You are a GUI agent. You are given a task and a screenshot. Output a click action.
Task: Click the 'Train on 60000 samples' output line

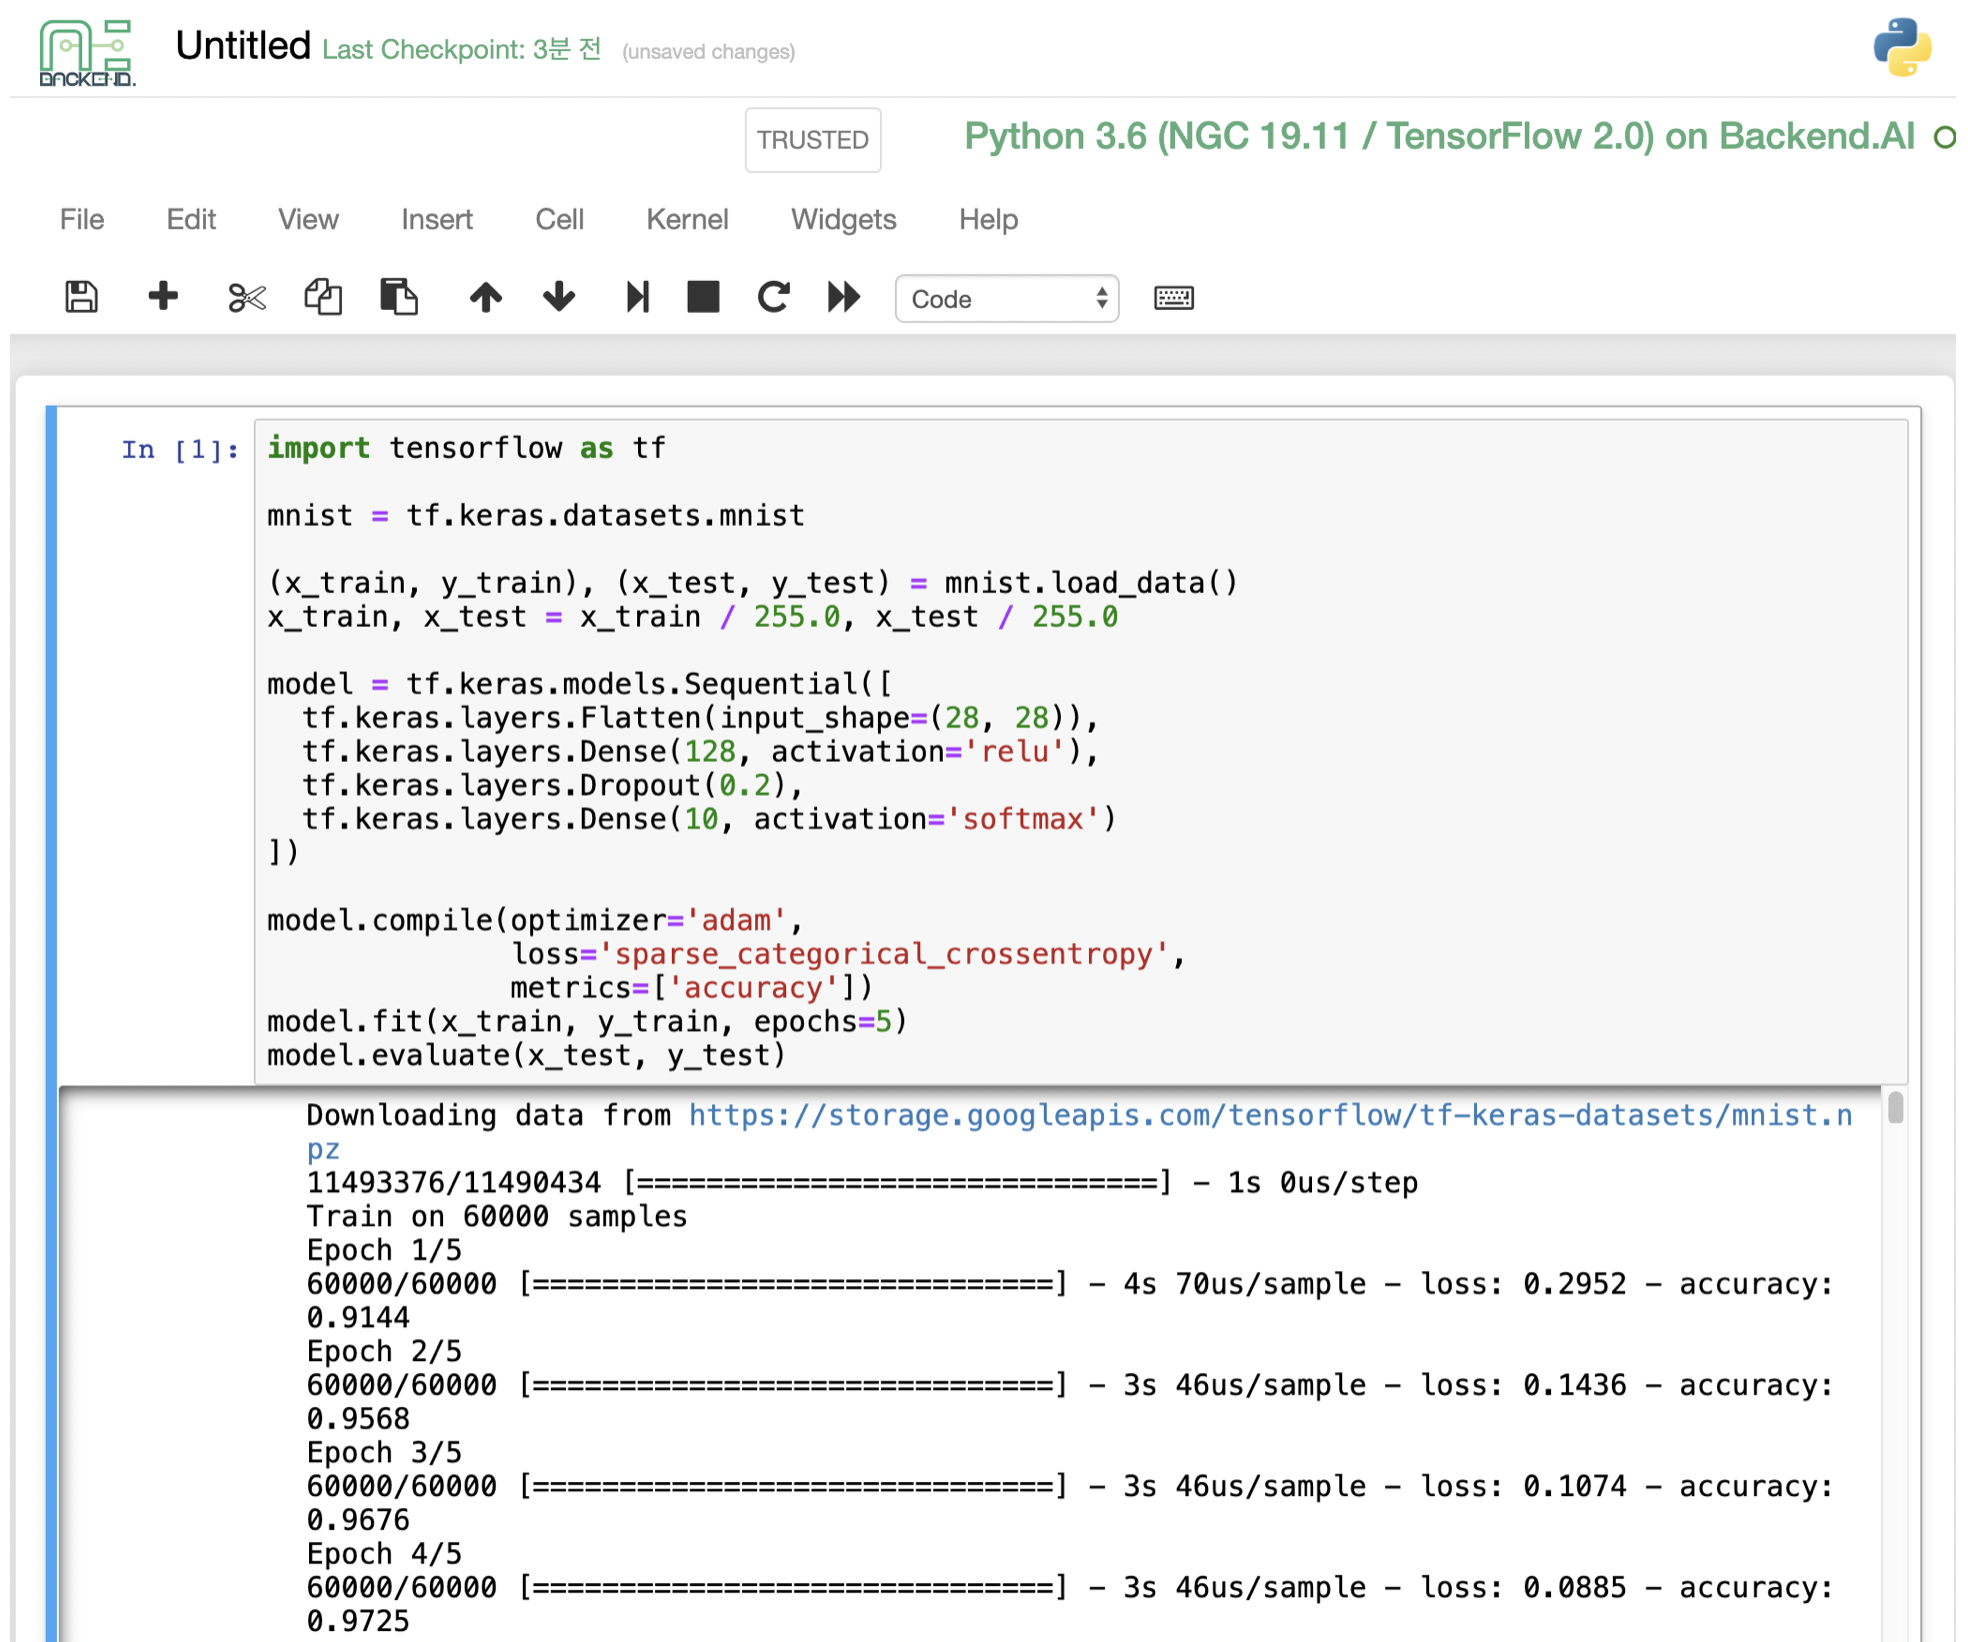click(x=496, y=1217)
